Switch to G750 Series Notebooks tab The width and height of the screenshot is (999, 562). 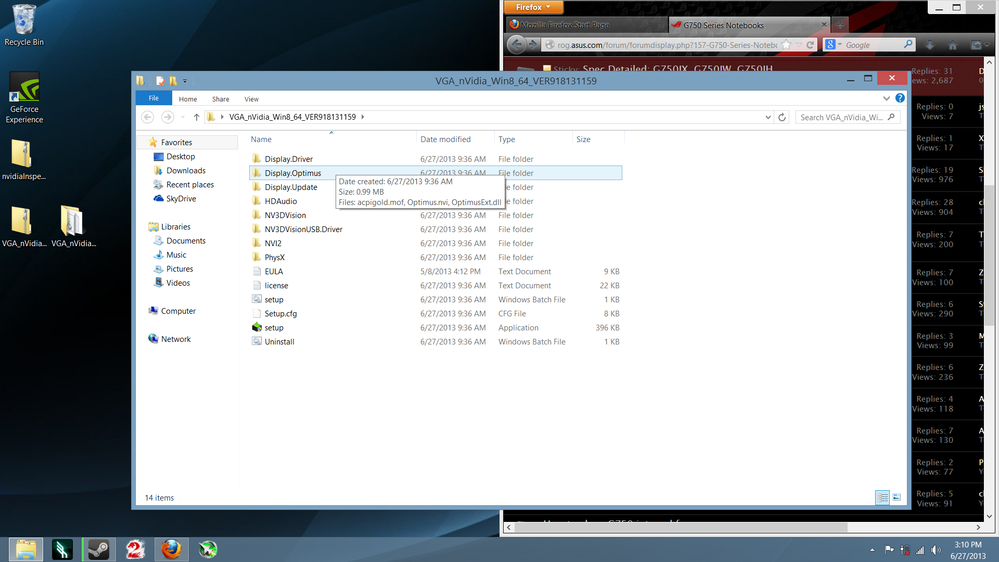[749, 25]
